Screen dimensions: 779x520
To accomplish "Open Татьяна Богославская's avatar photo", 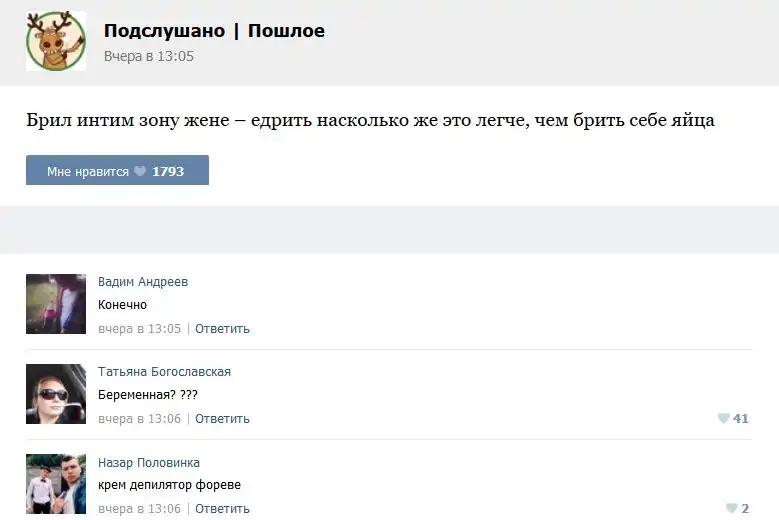I will (56, 394).
